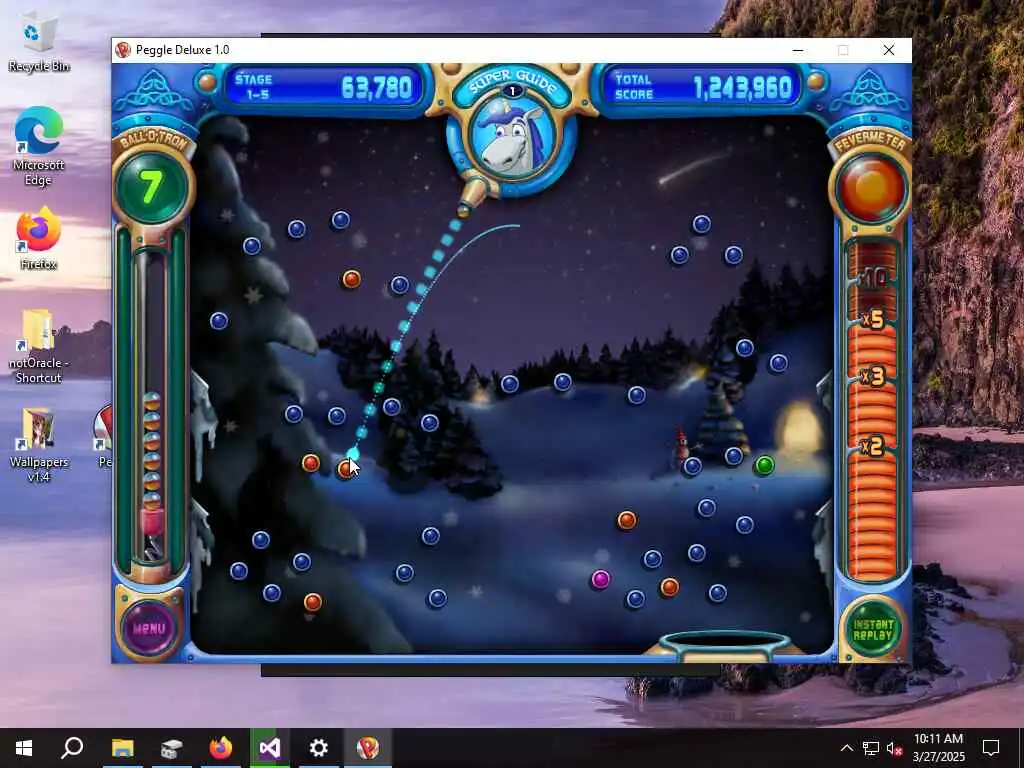
Task: Click the Fevermeter orange orb
Action: (871, 189)
